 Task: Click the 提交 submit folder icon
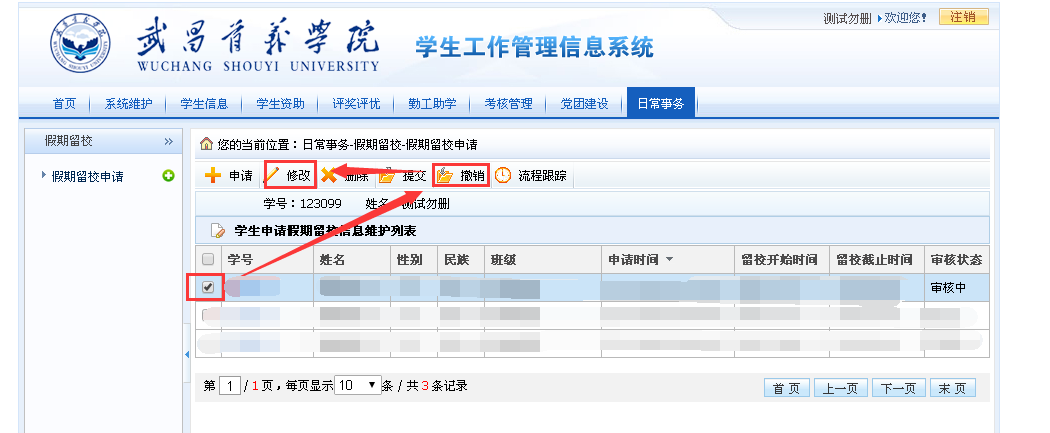click(388, 176)
